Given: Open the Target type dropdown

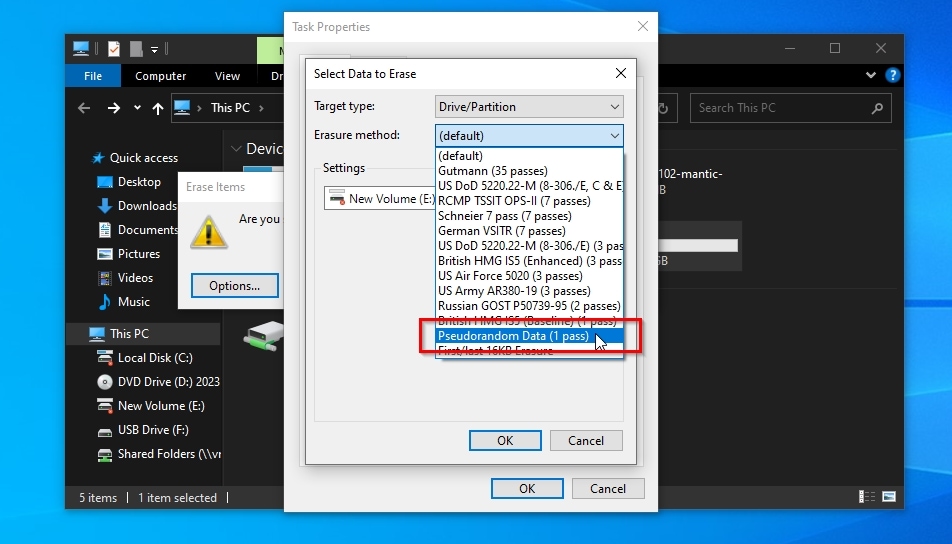Looking at the screenshot, I should 529,107.
